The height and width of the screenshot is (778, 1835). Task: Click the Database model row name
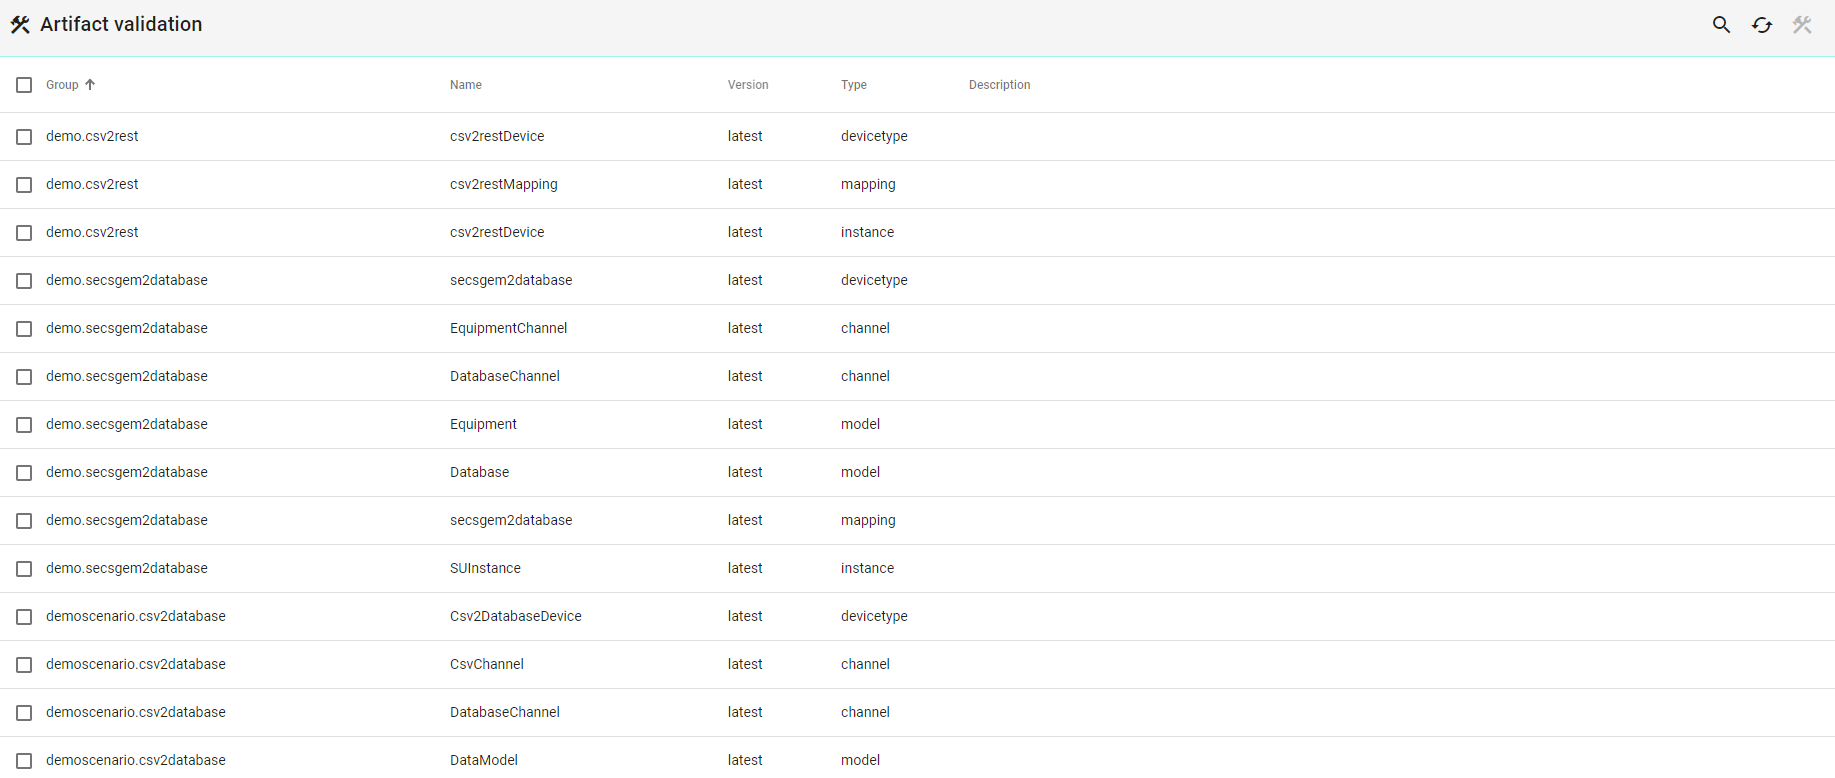[479, 472]
